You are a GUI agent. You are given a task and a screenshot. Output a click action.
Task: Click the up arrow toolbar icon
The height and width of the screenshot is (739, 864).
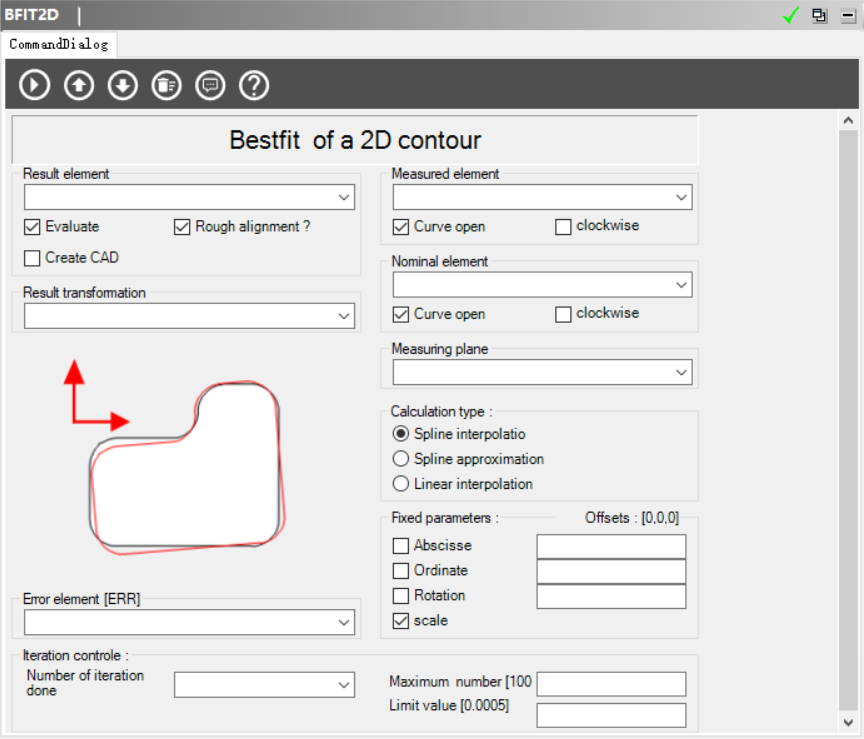pos(79,85)
